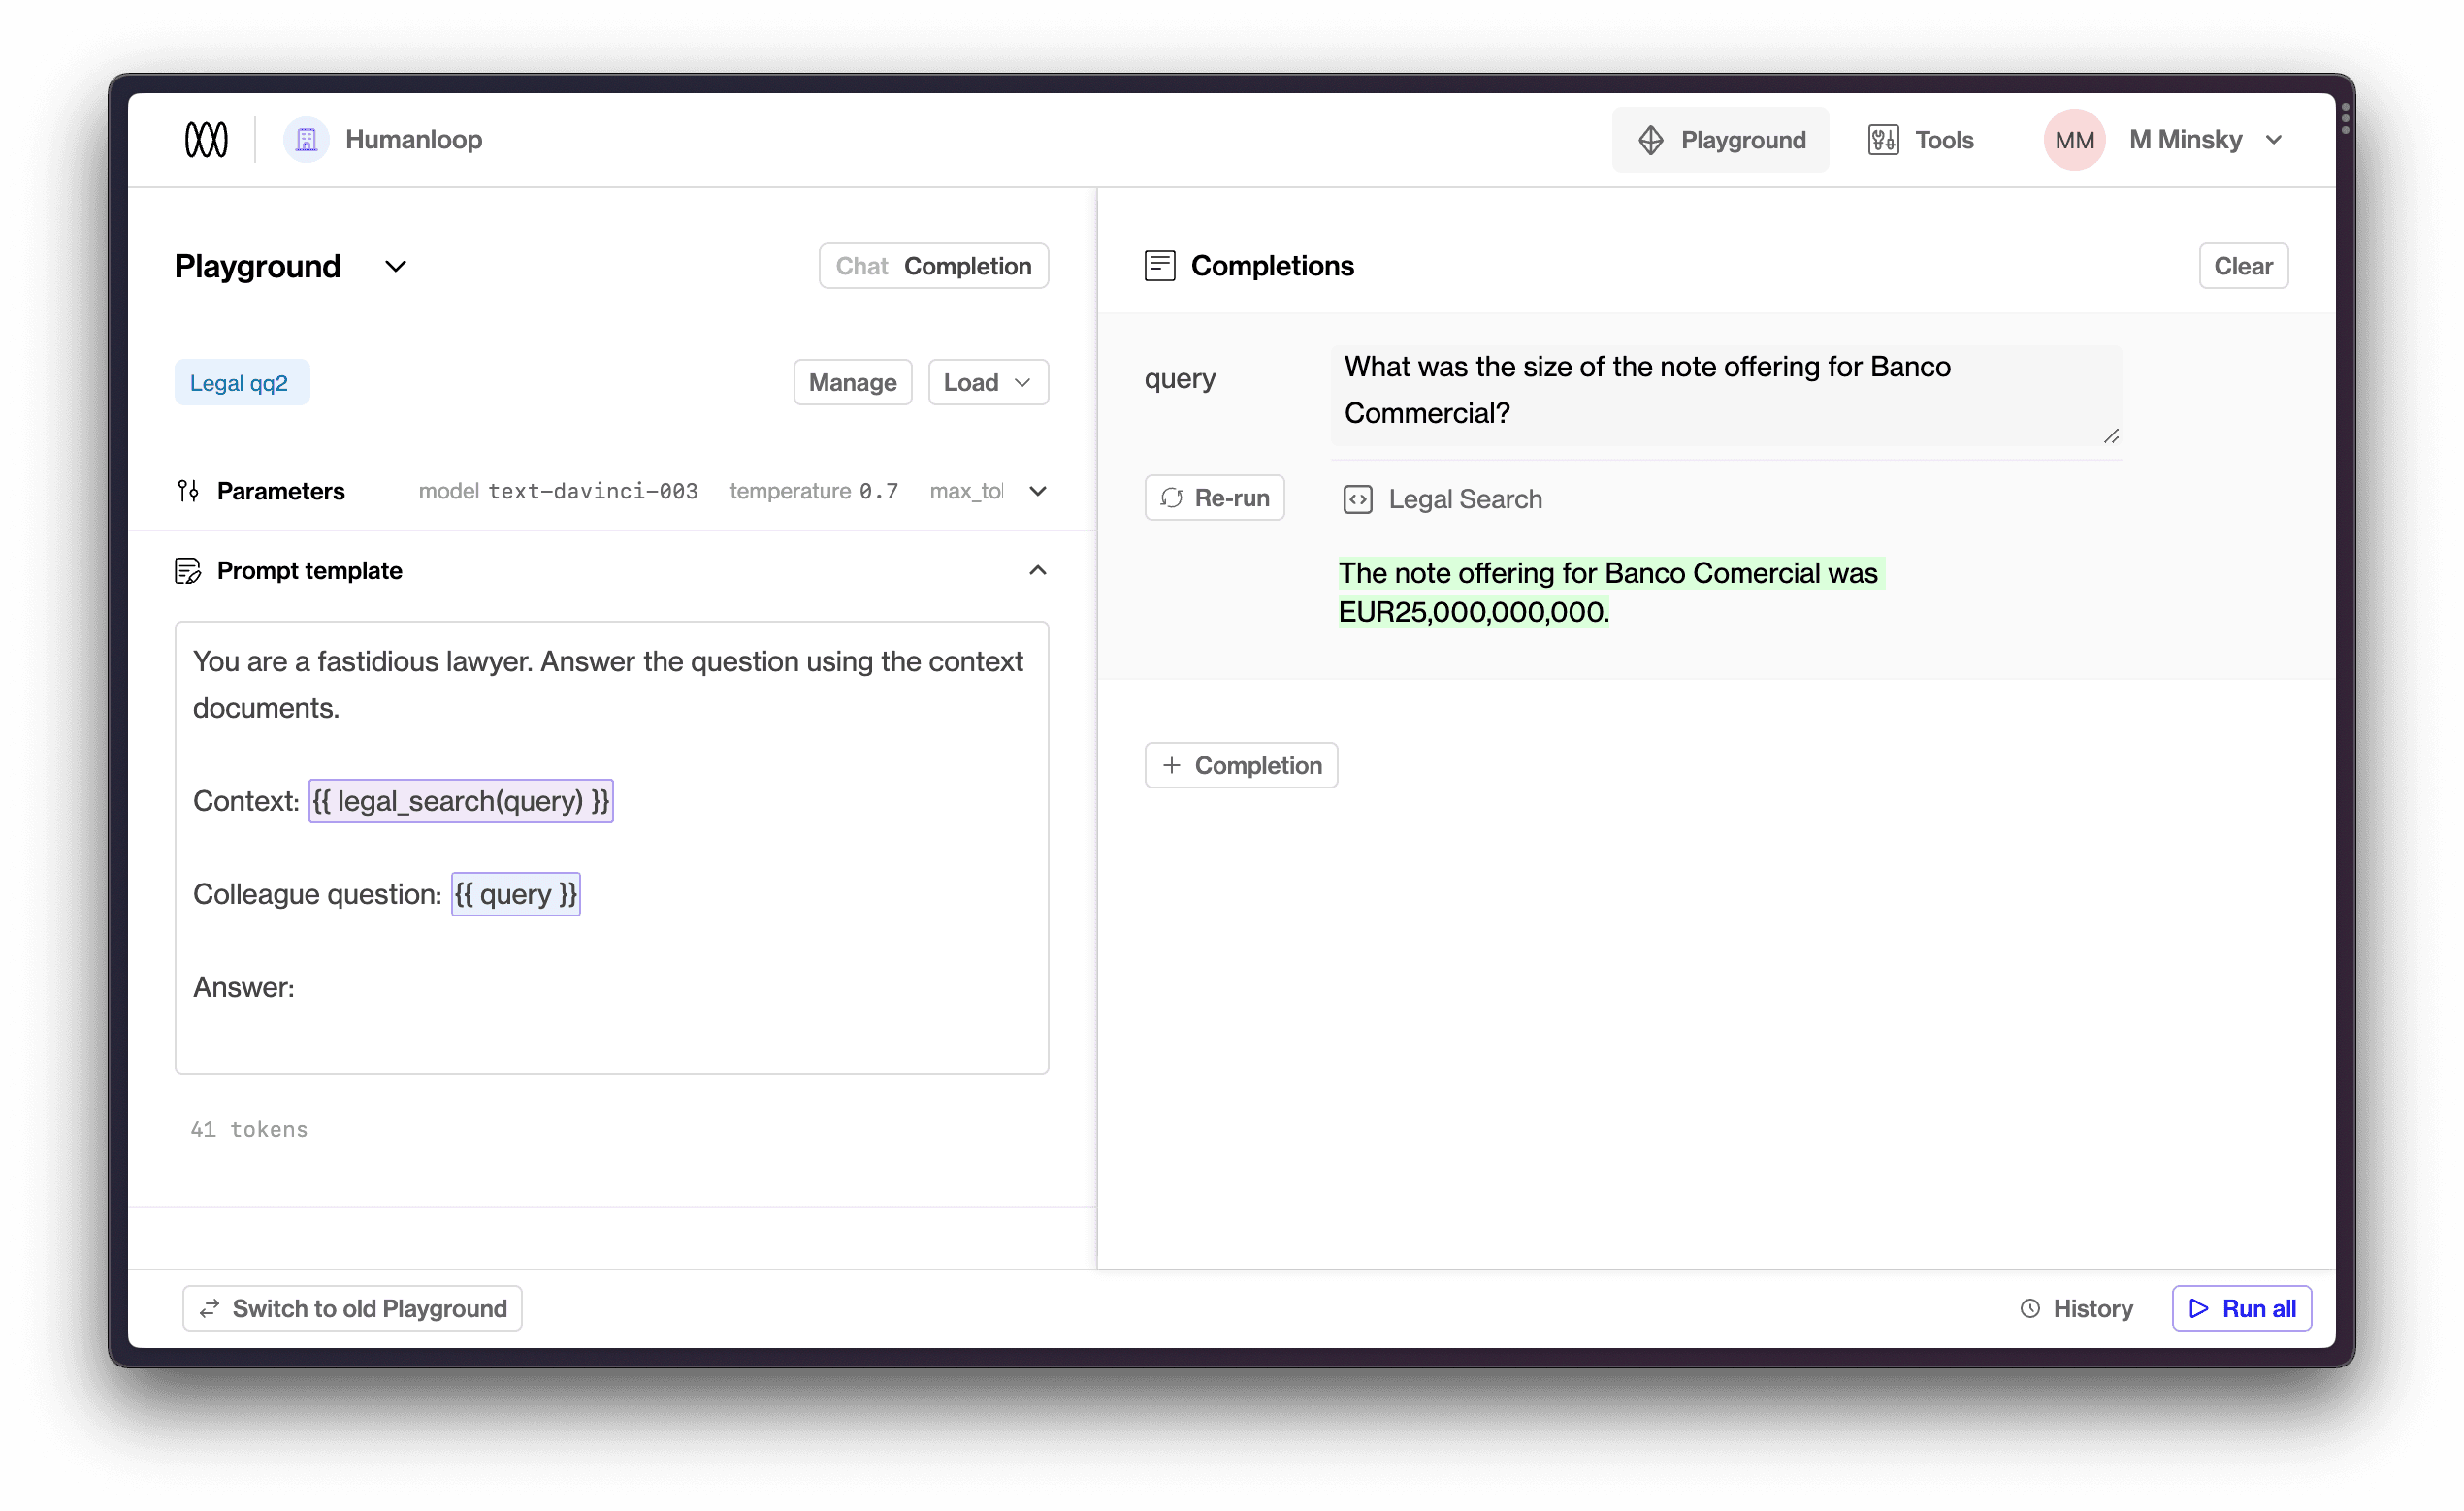Open Tools in the top navigation
The image size is (2464, 1511).
coord(1920,140)
